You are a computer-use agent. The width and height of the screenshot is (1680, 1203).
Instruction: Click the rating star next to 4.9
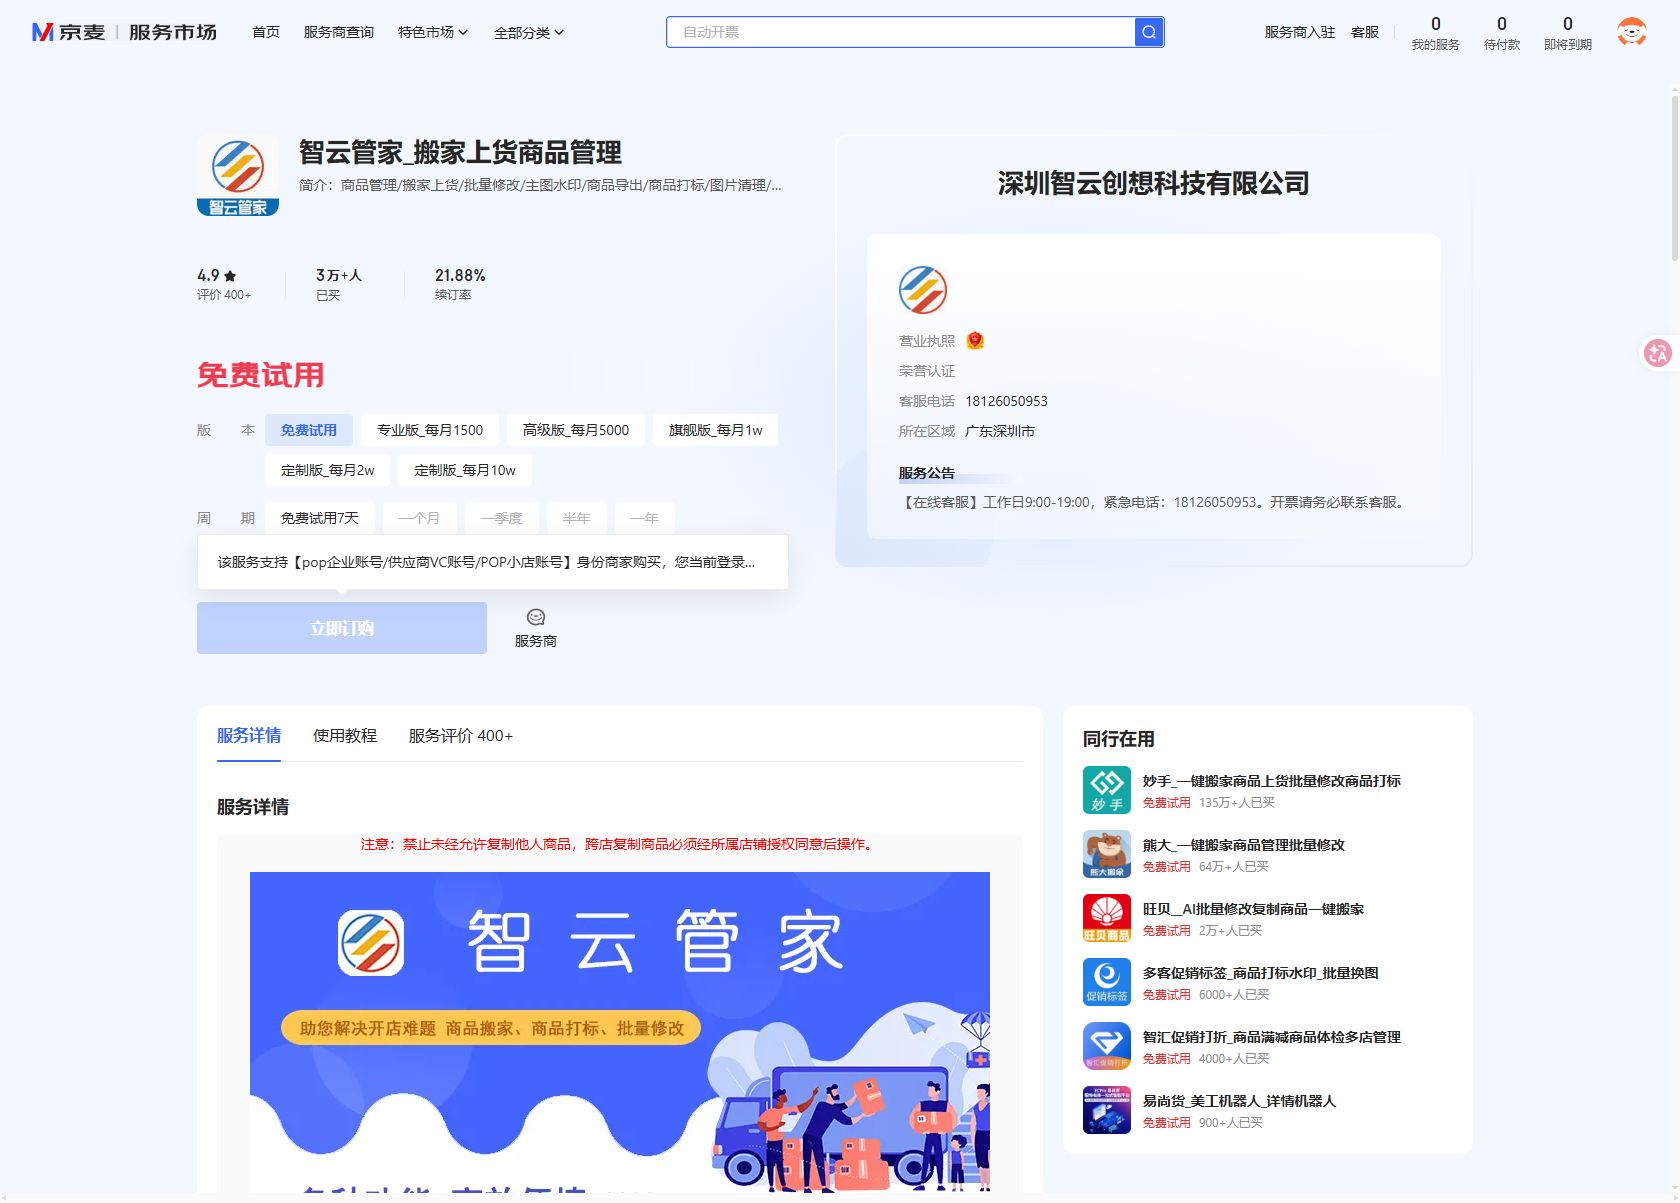(x=230, y=276)
